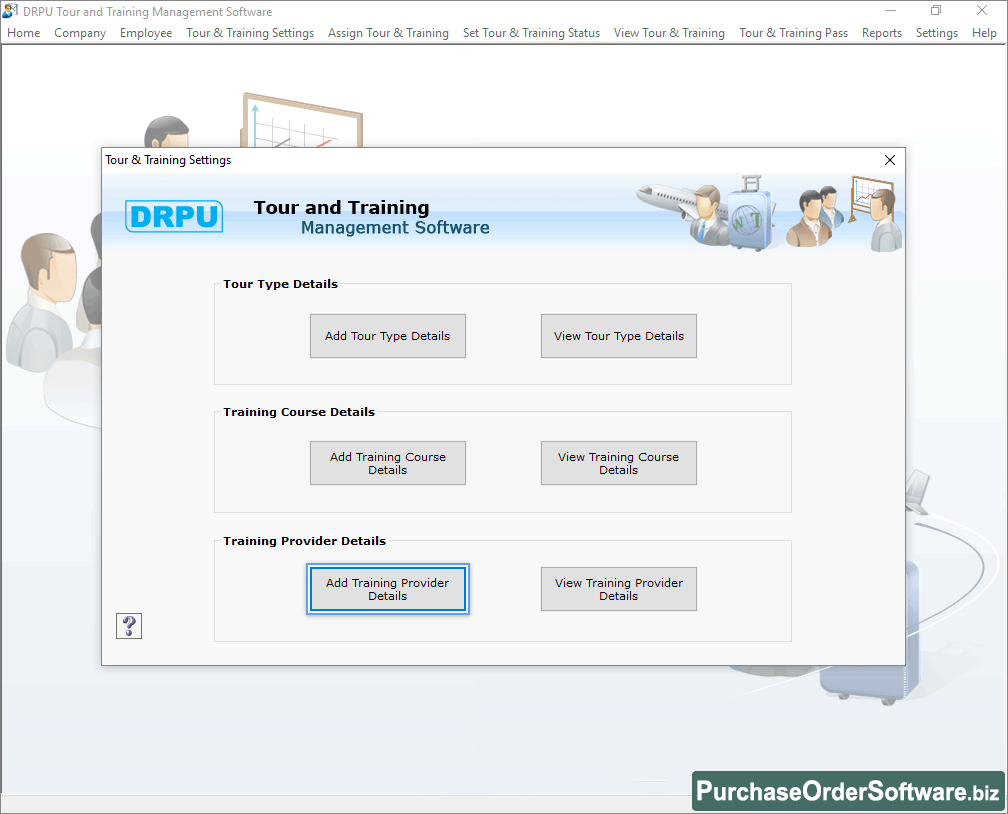Click the DRPU logo in dialog header
The image size is (1008, 814).
point(174,216)
